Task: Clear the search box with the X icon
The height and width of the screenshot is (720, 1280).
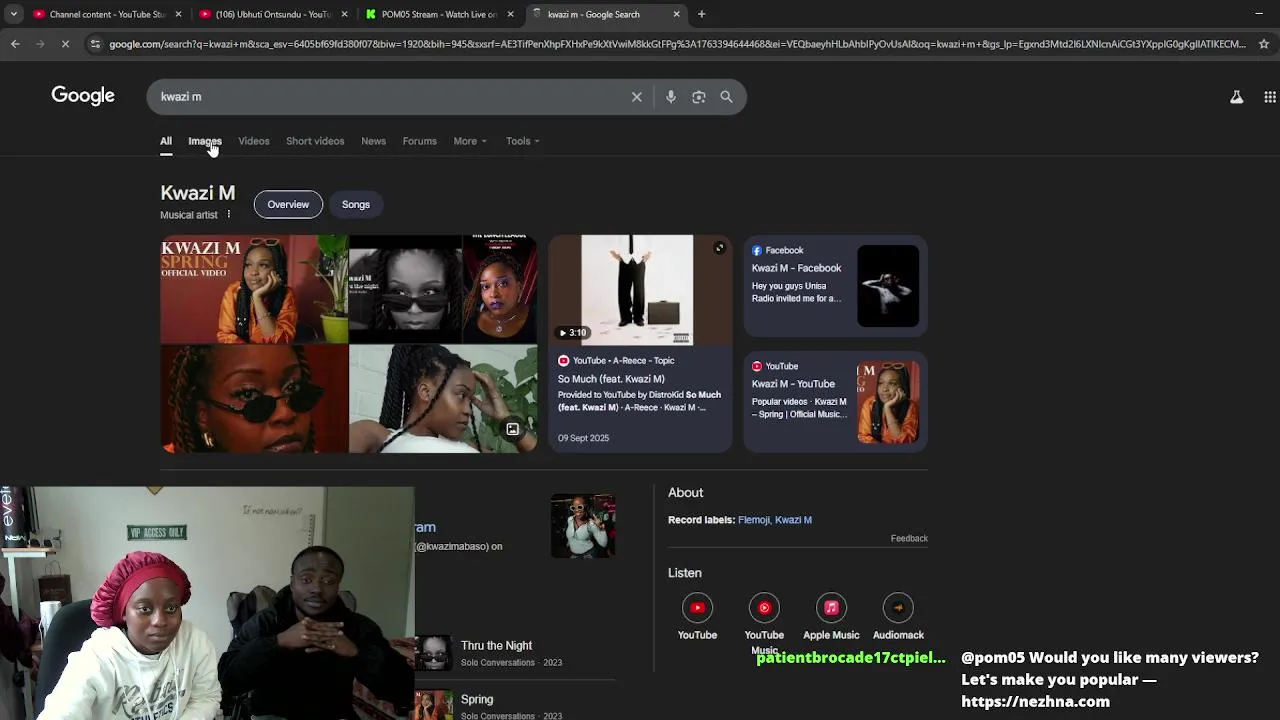Action: coord(636,97)
